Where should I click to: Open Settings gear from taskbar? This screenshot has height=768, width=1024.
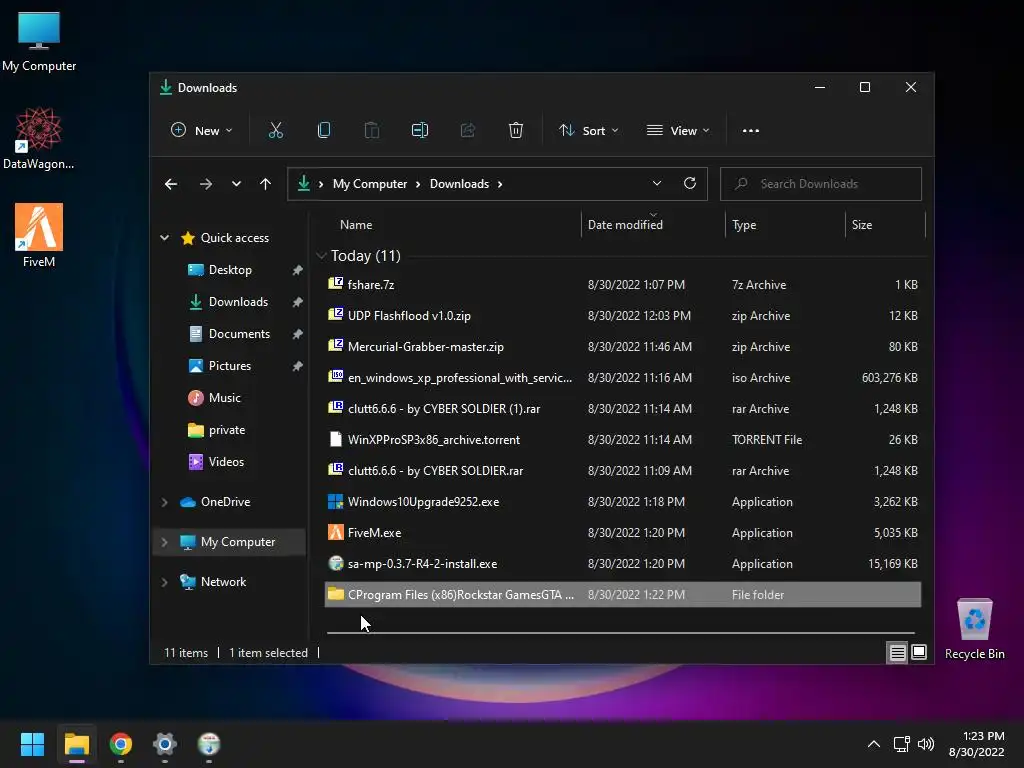(165, 744)
